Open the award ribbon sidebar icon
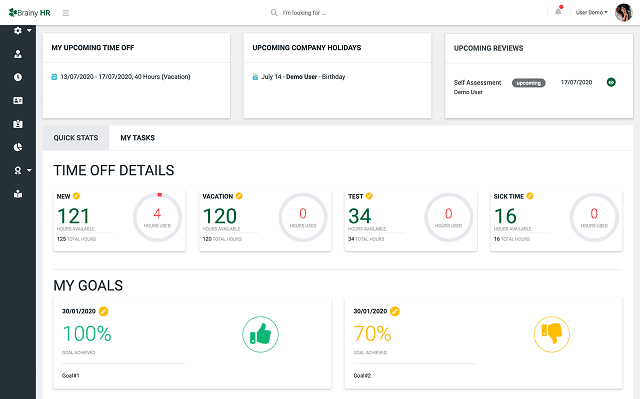This screenshot has width=640, height=399. click(x=18, y=171)
